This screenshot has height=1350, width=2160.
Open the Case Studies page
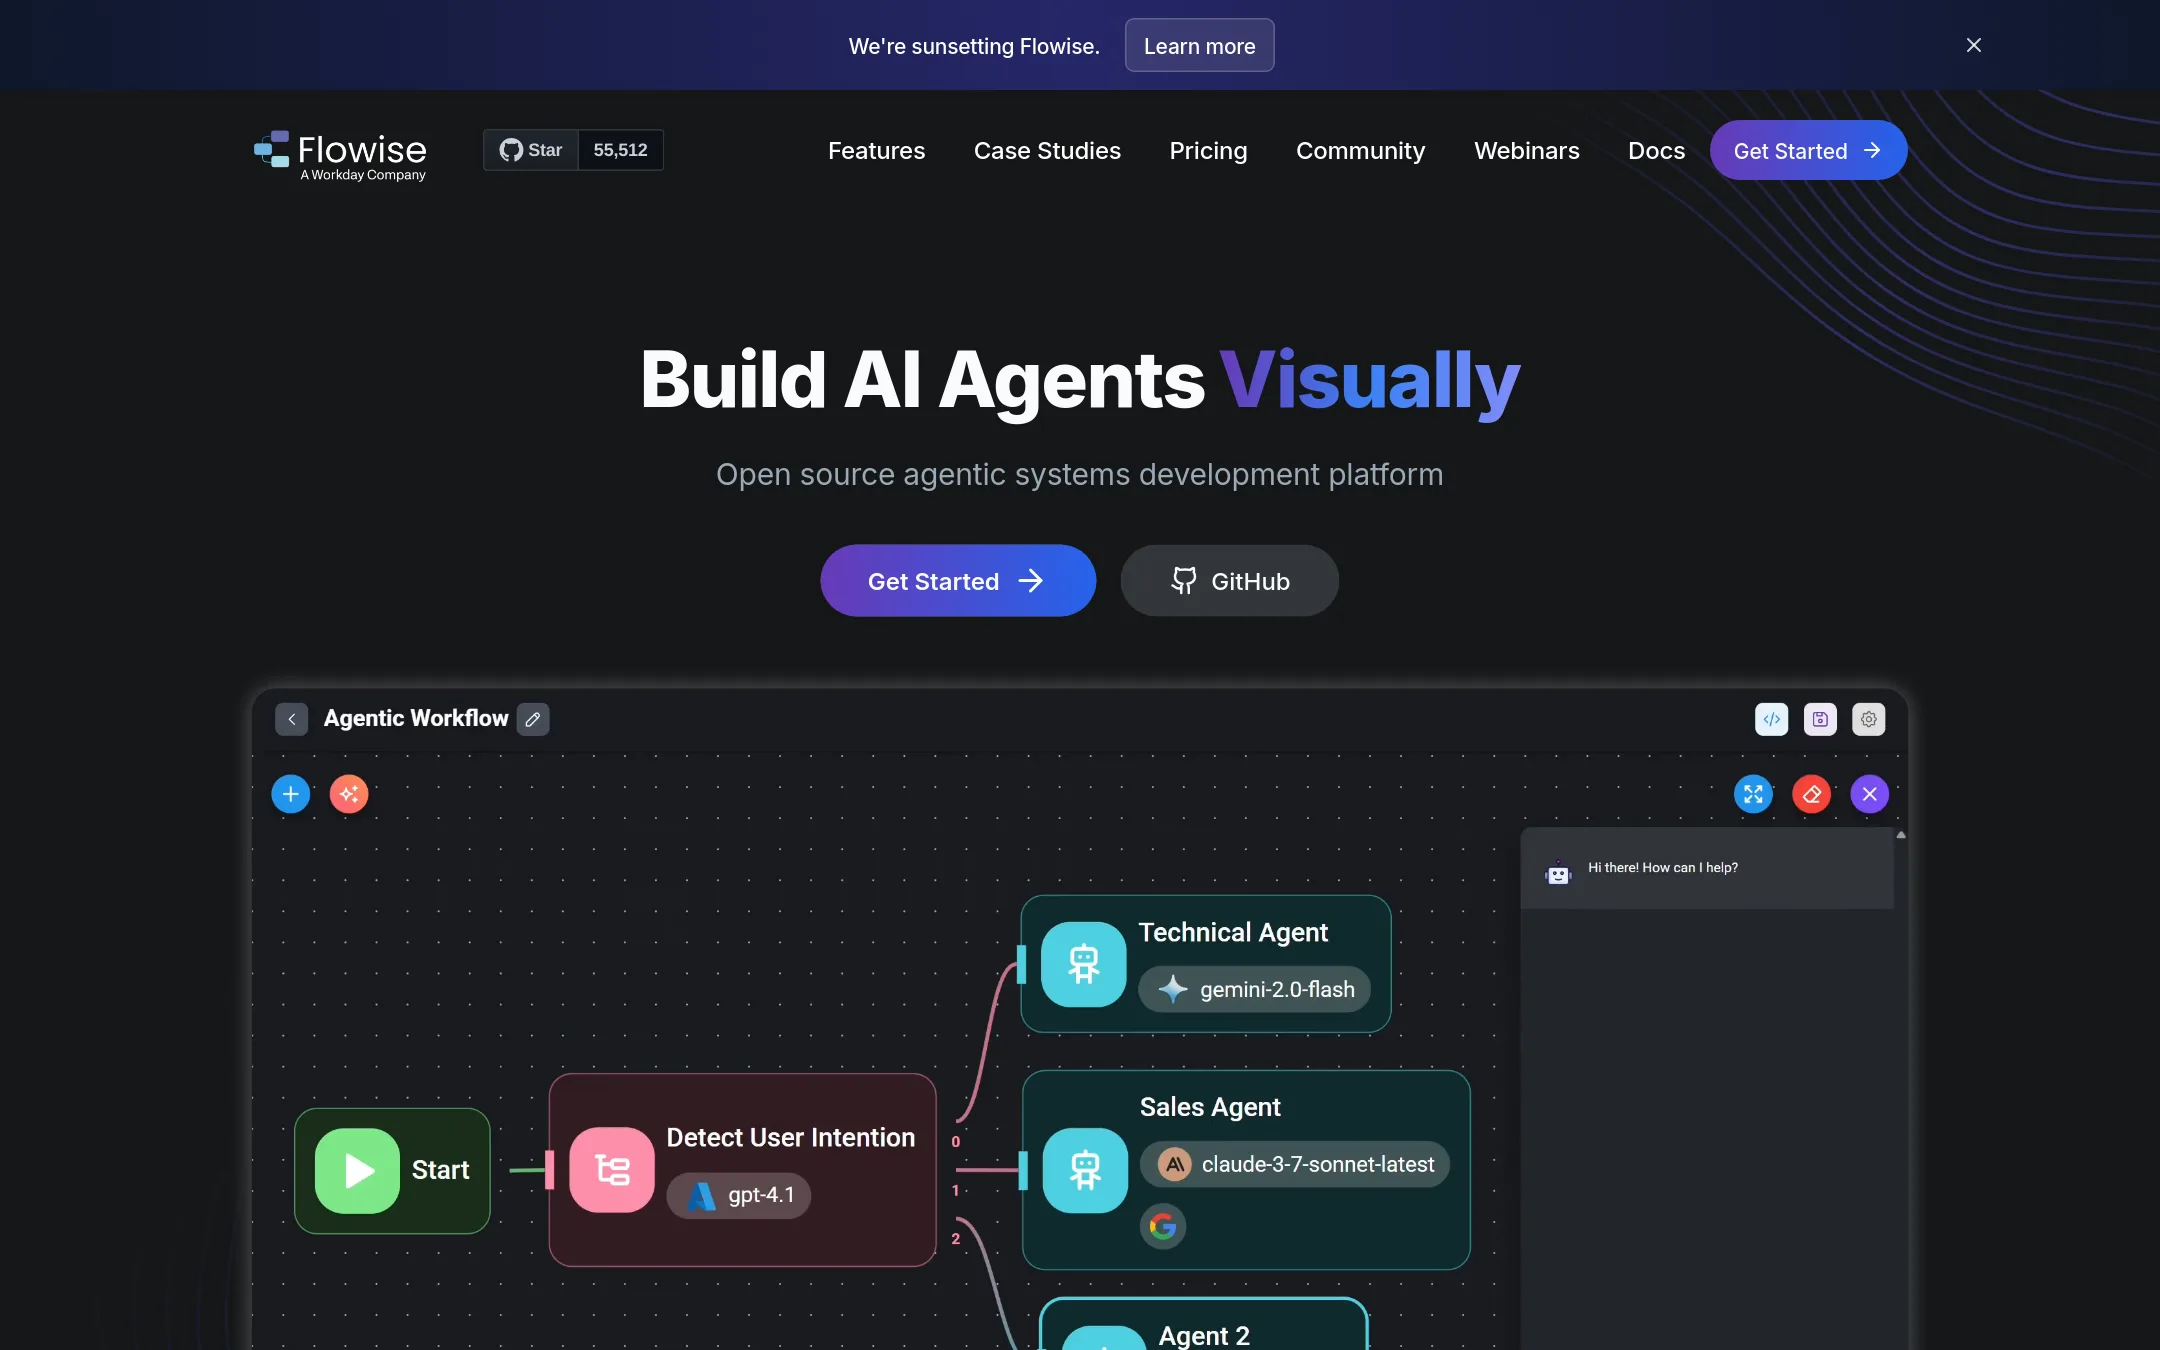click(x=1047, y=151)
